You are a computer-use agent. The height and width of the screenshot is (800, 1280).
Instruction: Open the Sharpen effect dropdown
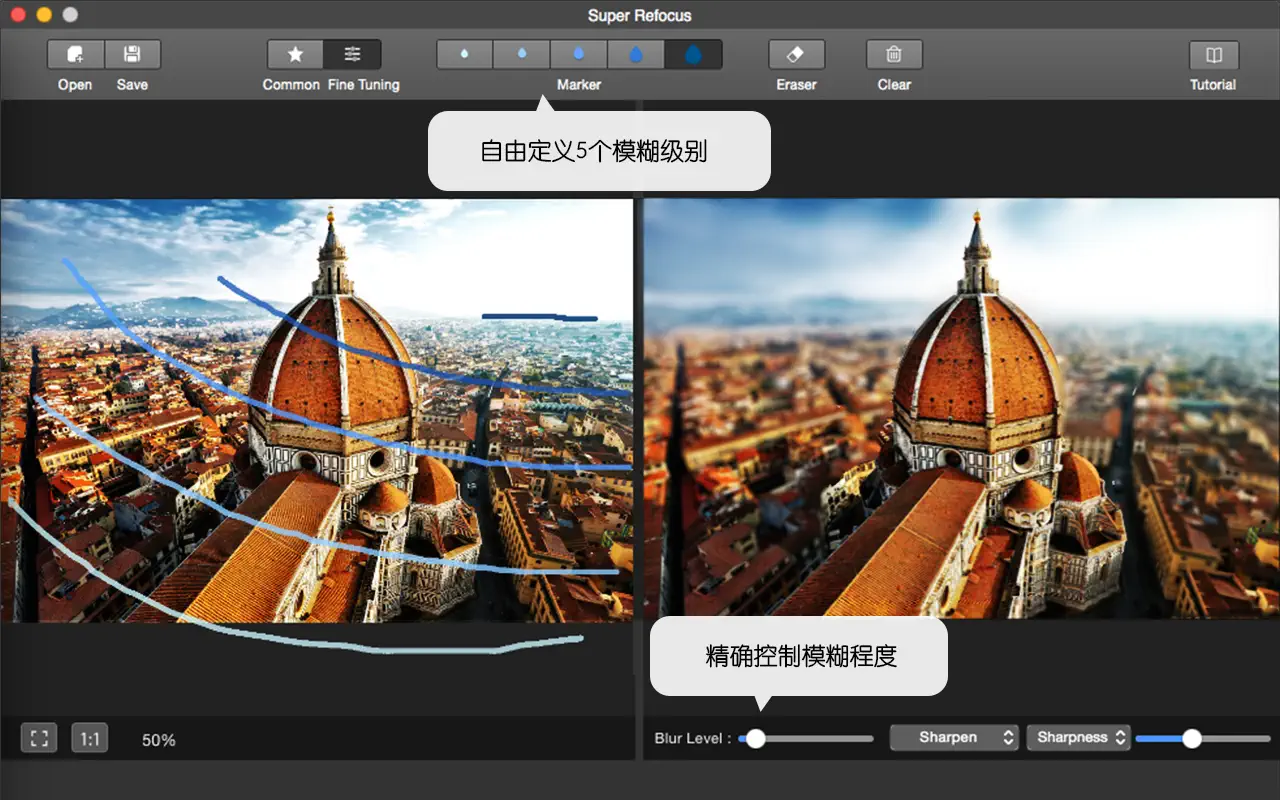coord(953,737)
